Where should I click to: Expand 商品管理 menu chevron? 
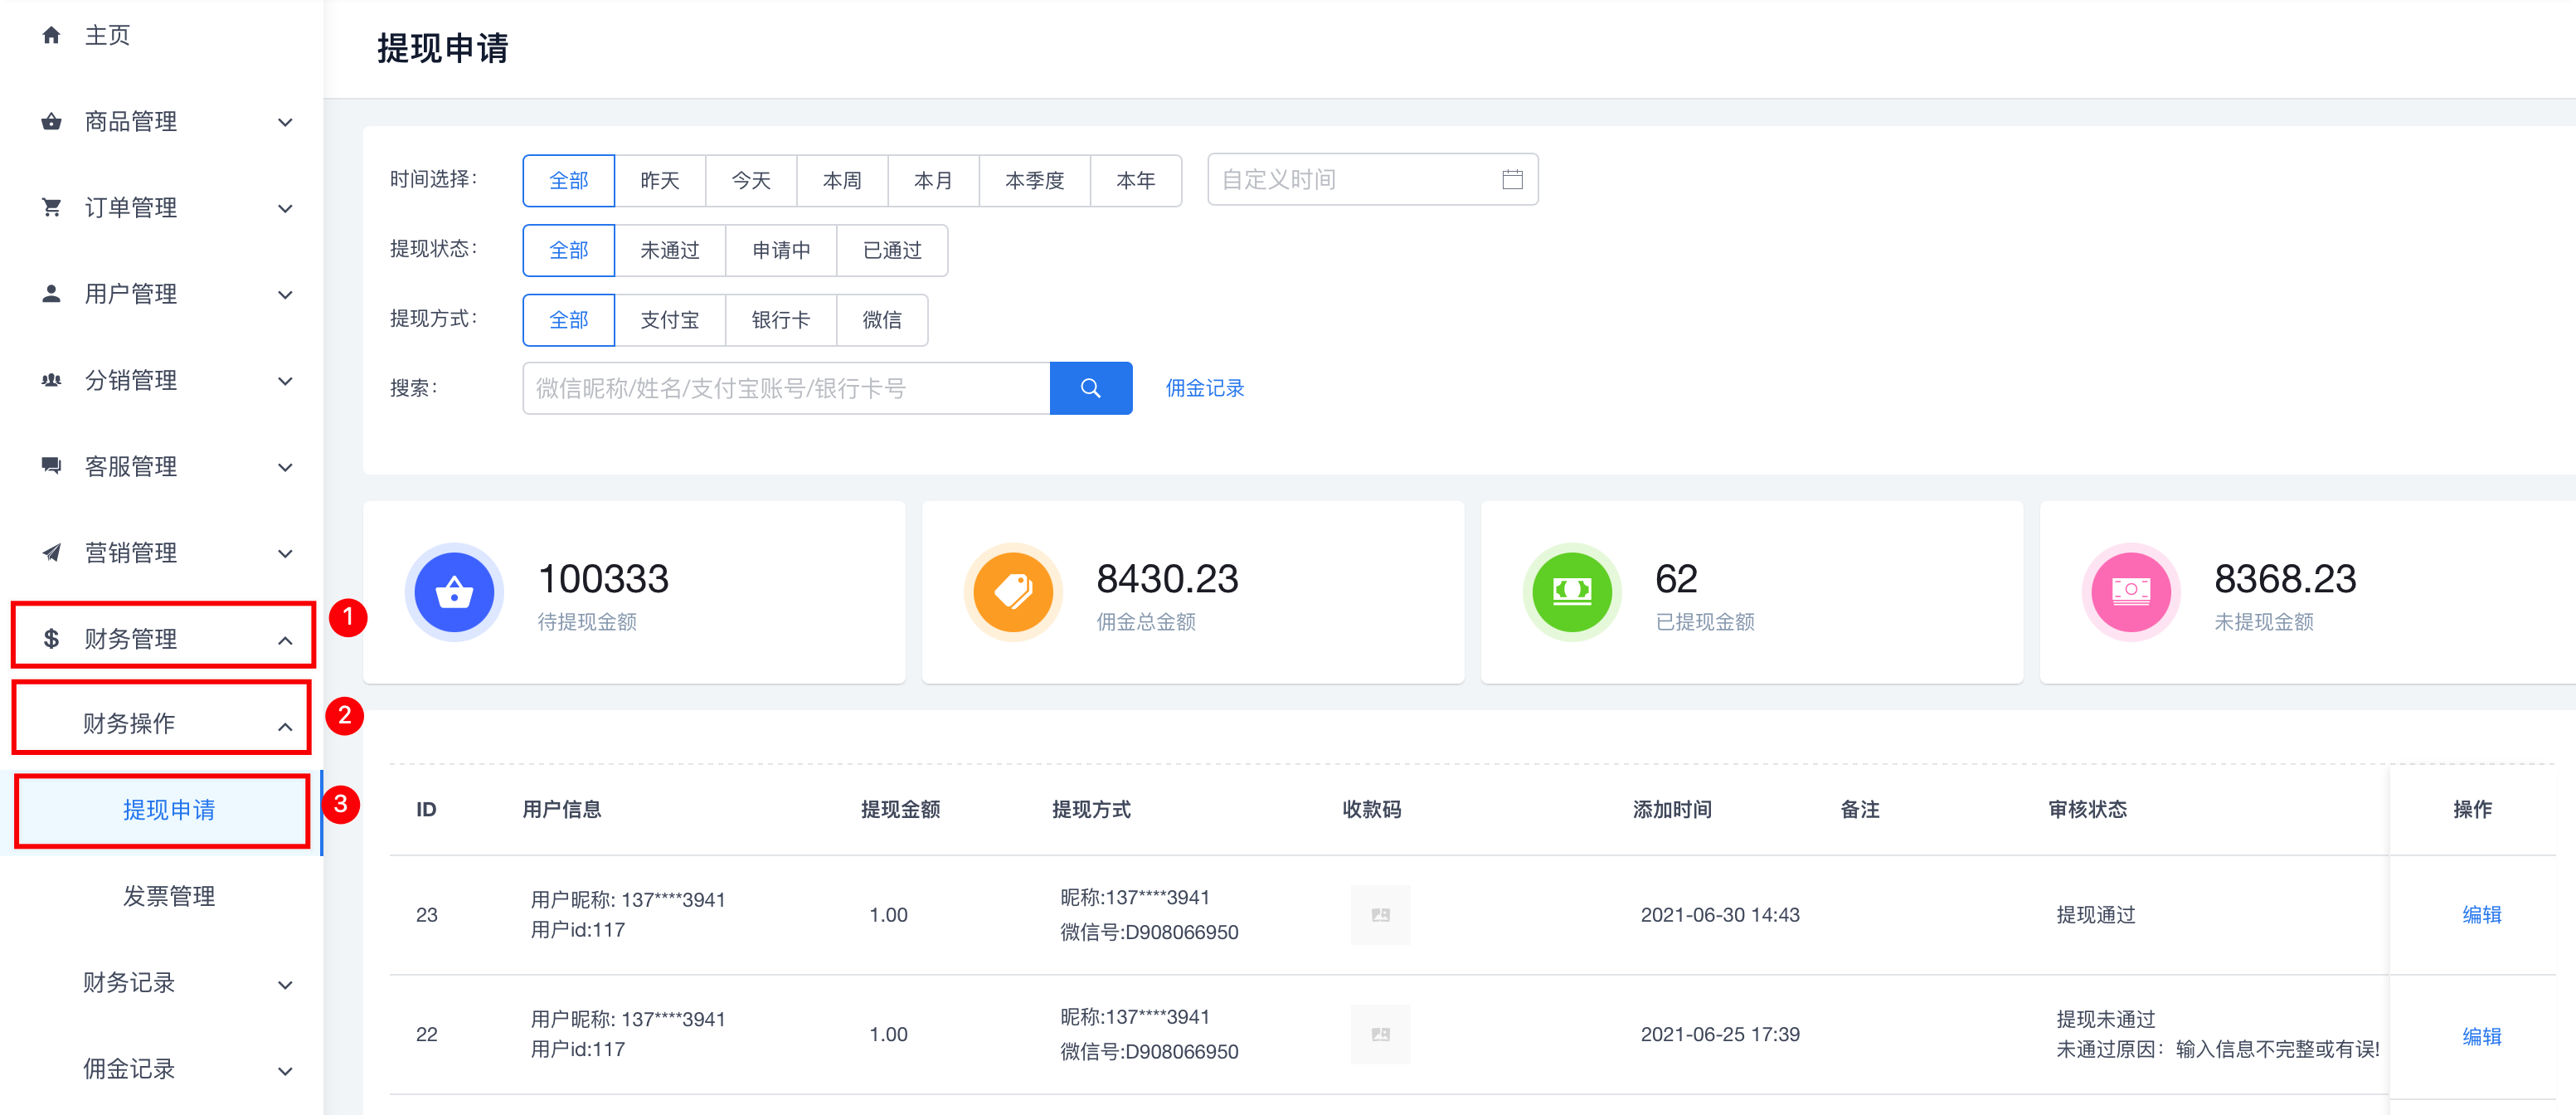285,123
